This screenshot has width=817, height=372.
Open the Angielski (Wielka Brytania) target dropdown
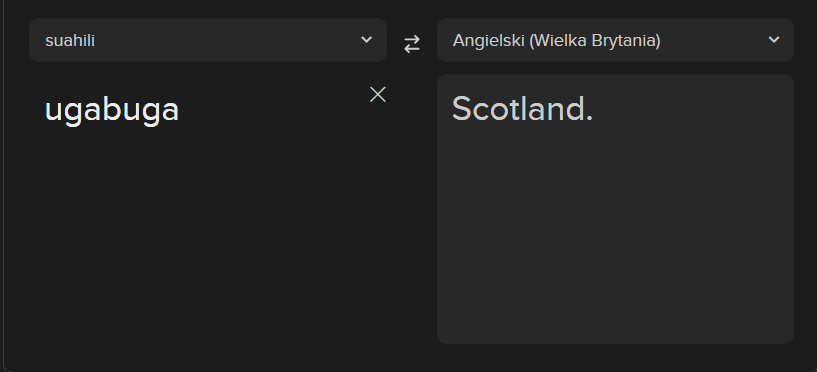click(x=615, y=40)
